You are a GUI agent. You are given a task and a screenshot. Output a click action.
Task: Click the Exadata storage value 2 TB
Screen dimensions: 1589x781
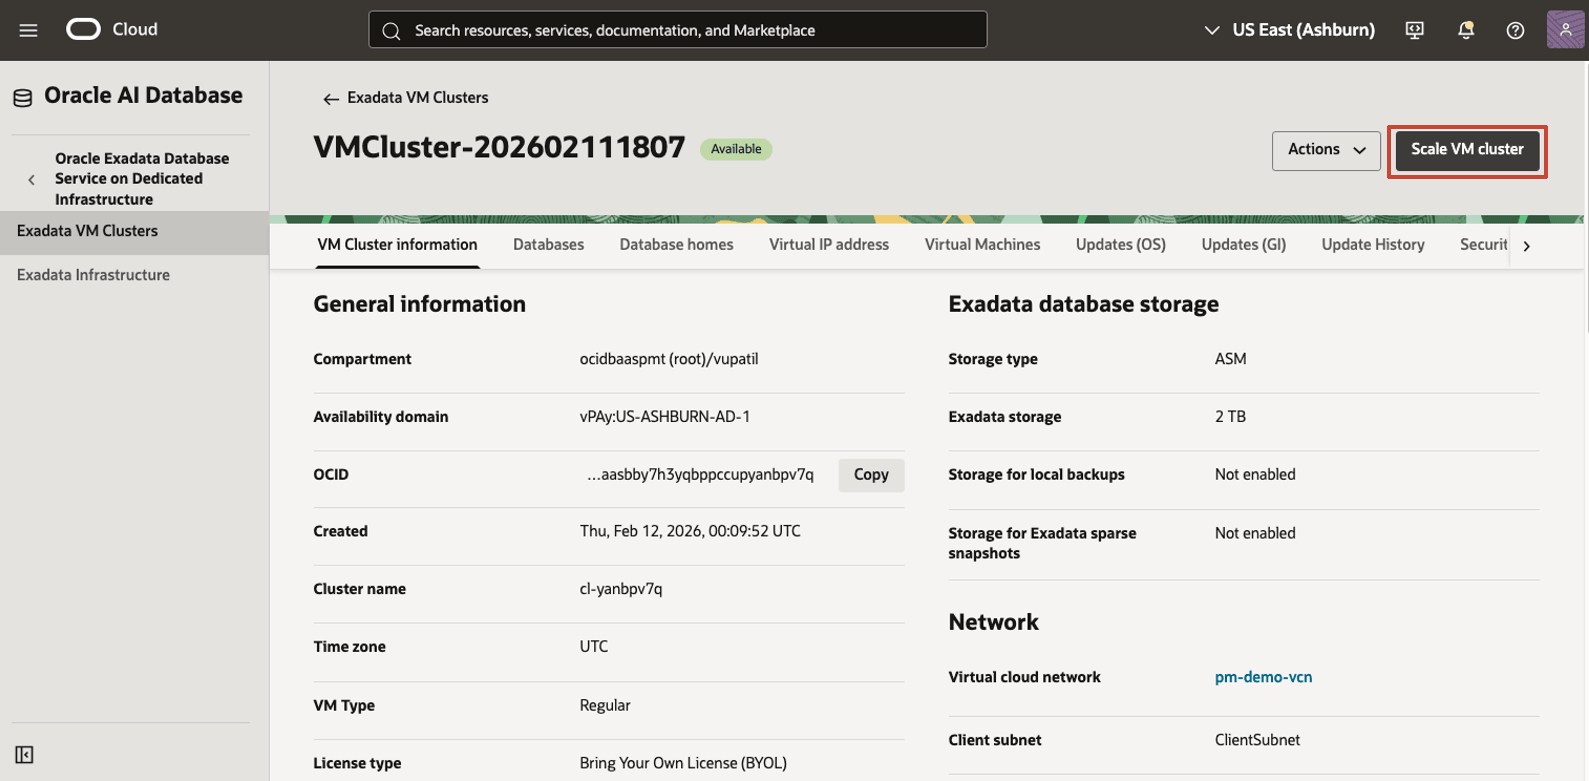tap(1230, 417)
